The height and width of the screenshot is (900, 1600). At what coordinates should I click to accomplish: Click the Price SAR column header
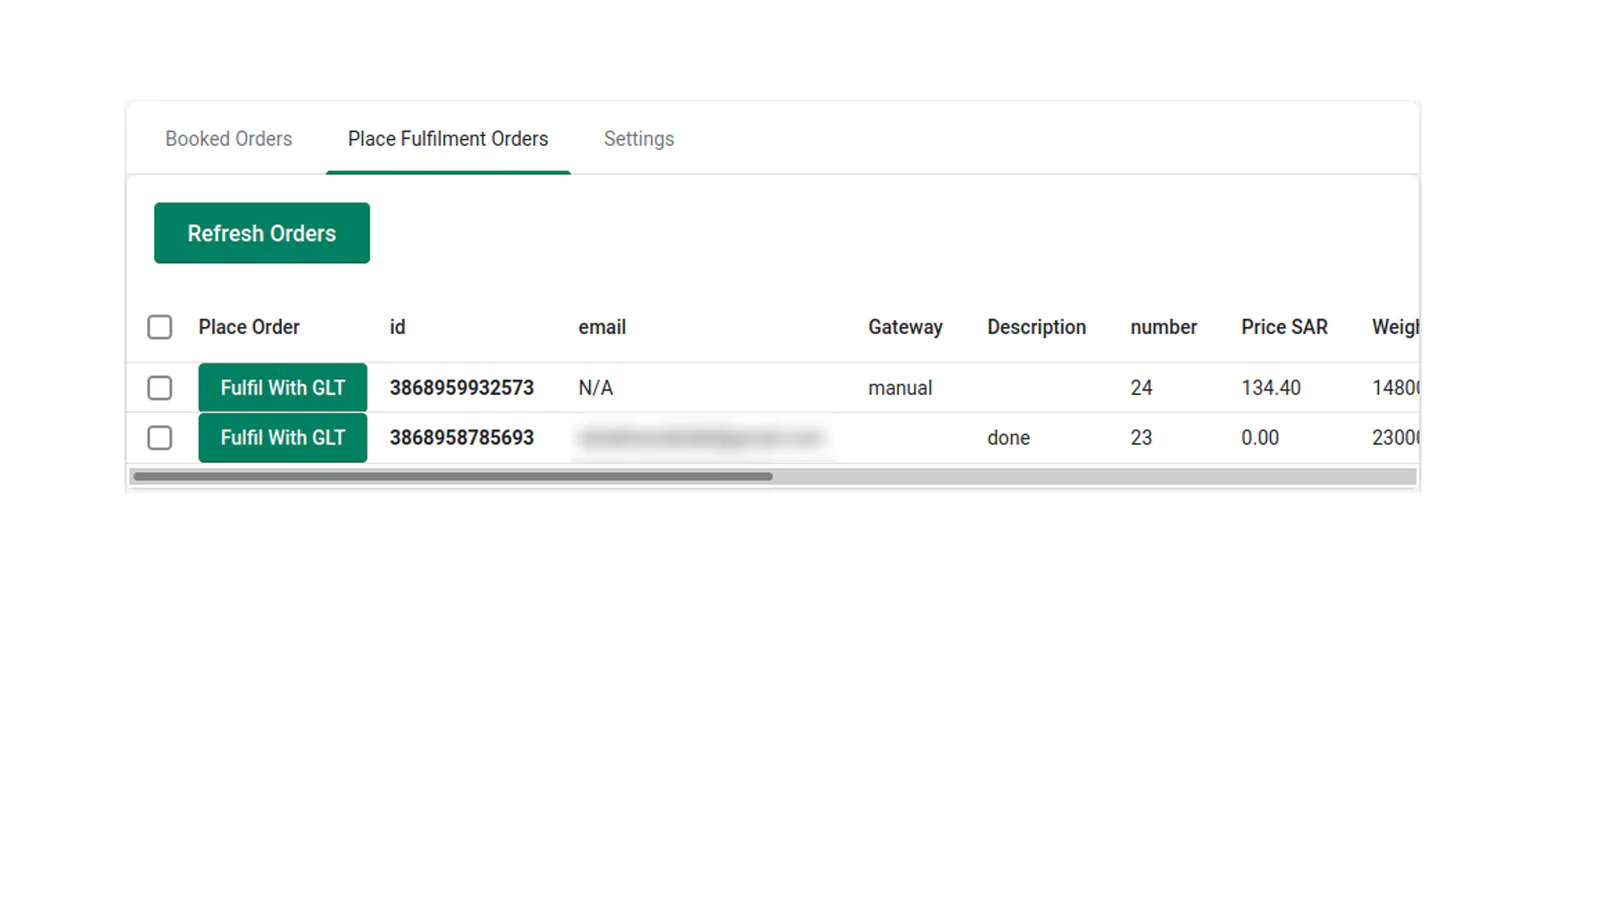[1284, 327]
